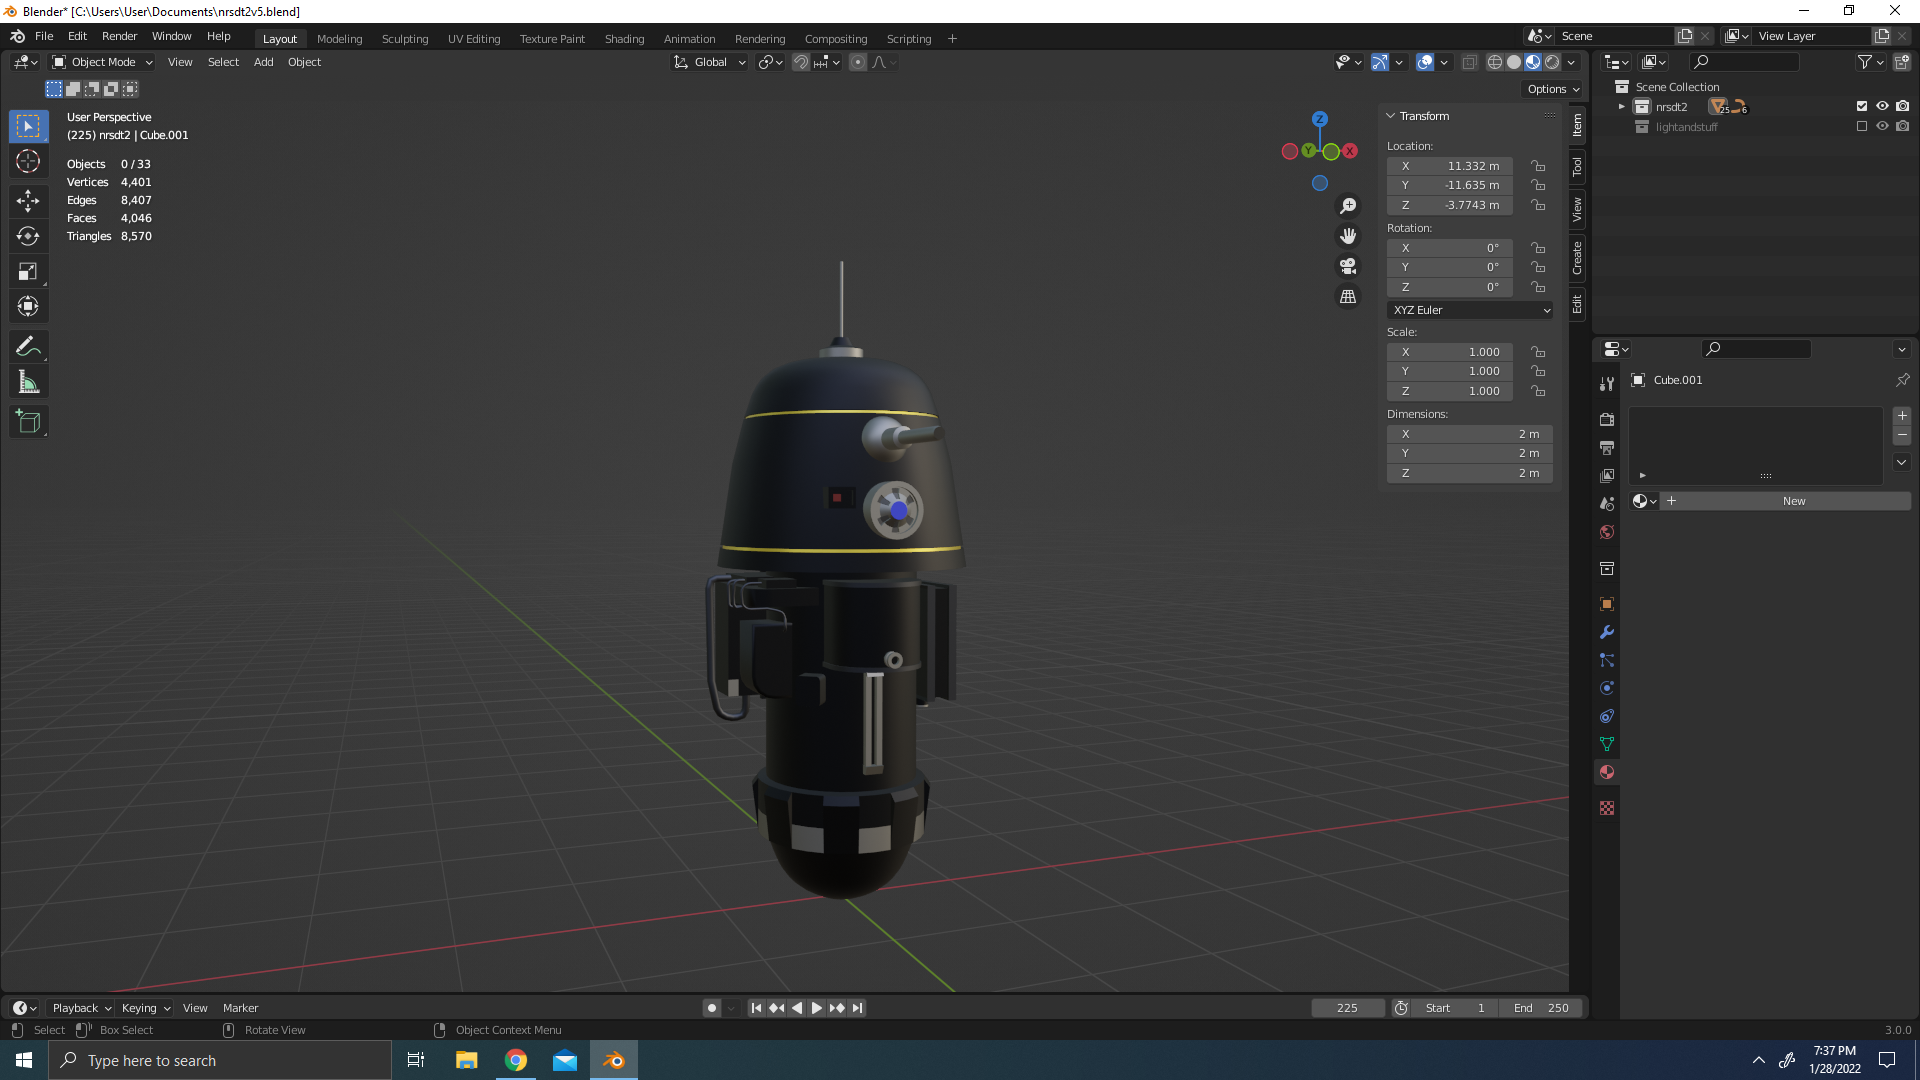The height and width of the screenshot is (1080, 1920).
Task: Disable nrsdt2 collection in renders
Action: [x=1903, y=106]
